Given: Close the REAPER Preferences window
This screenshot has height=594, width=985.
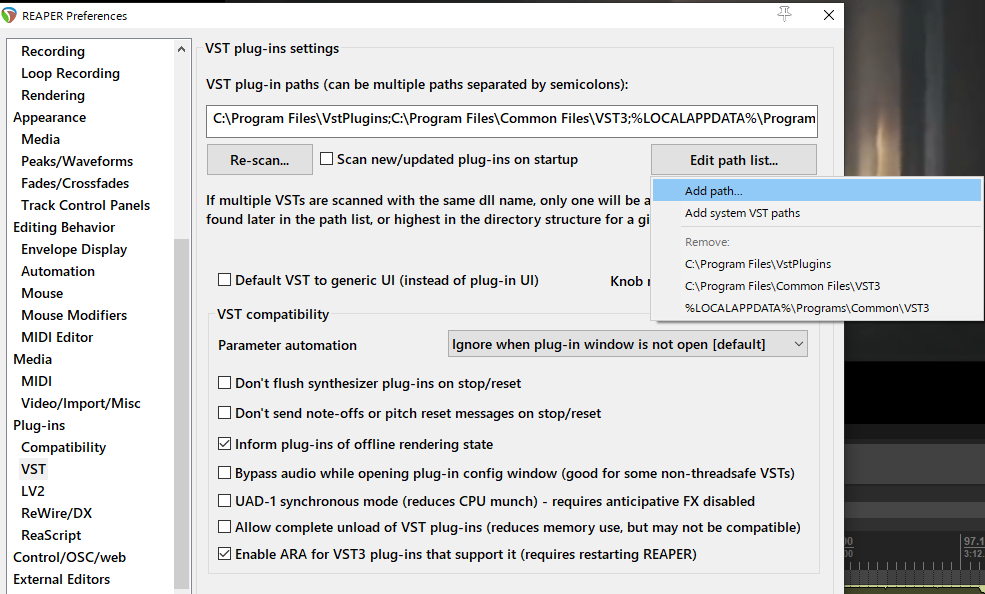Looking at the screenshot, I should click(829, 15).
